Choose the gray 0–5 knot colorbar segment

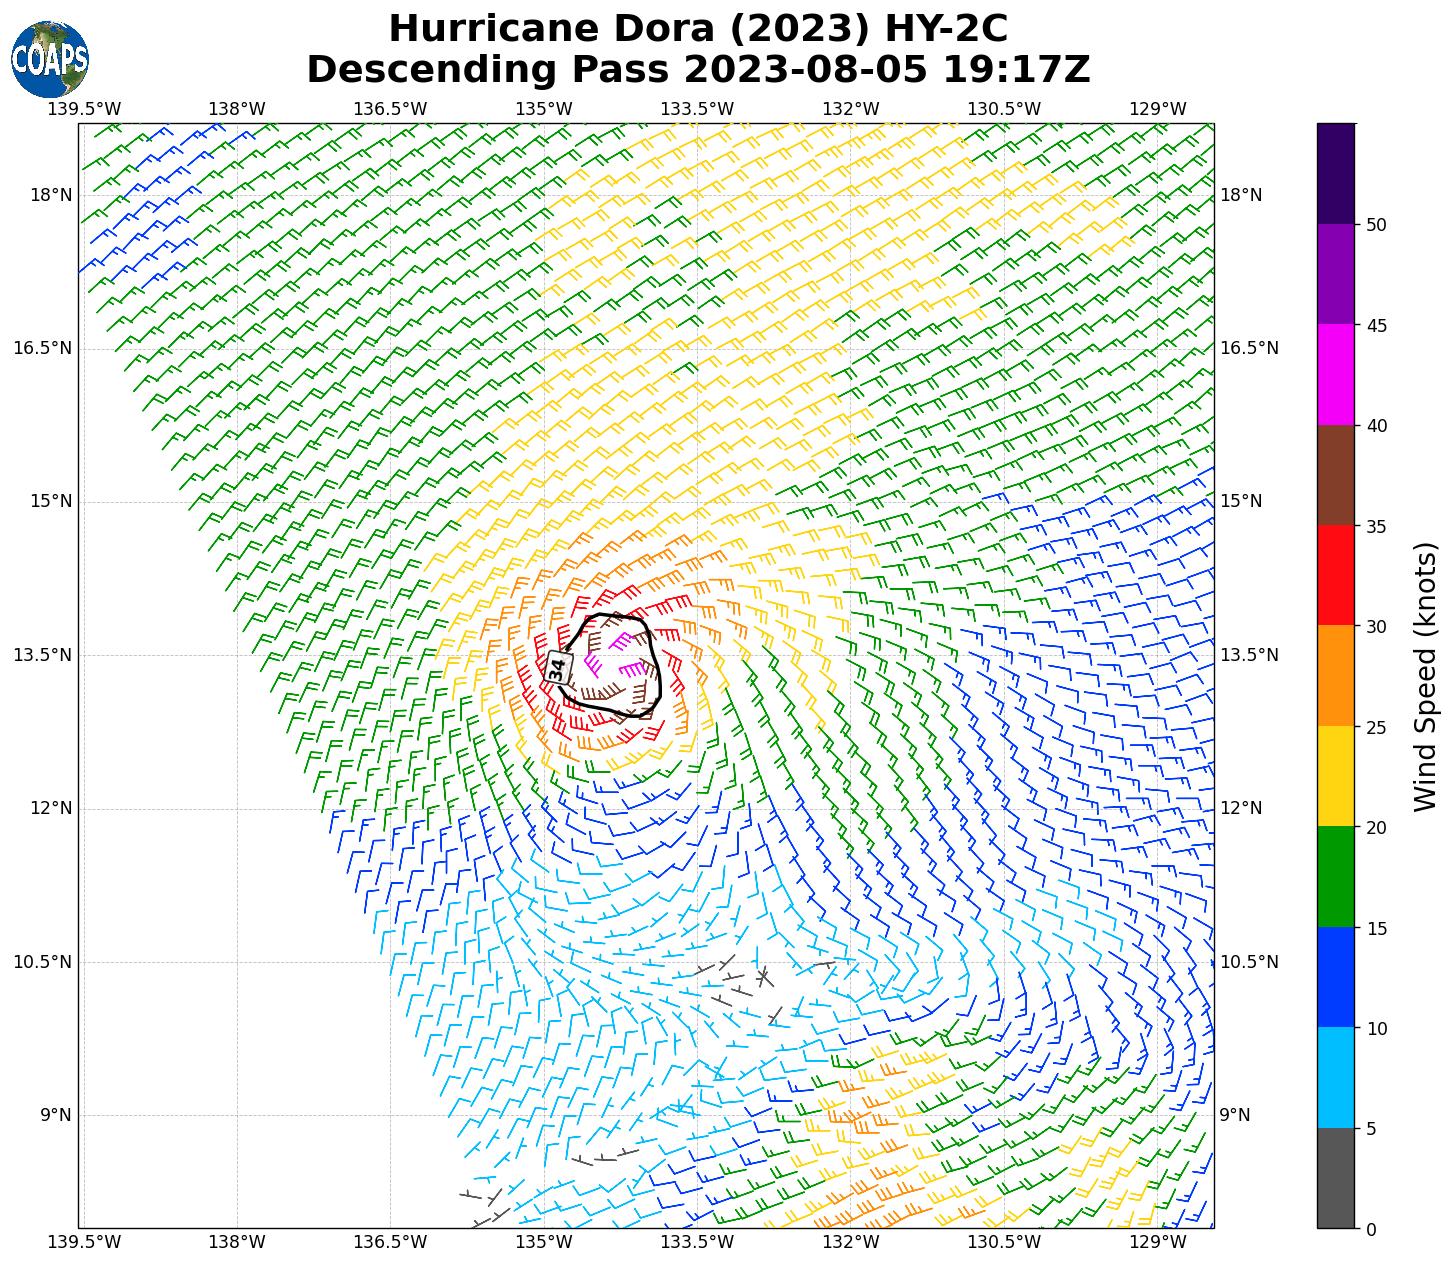pos(1335,1178)
